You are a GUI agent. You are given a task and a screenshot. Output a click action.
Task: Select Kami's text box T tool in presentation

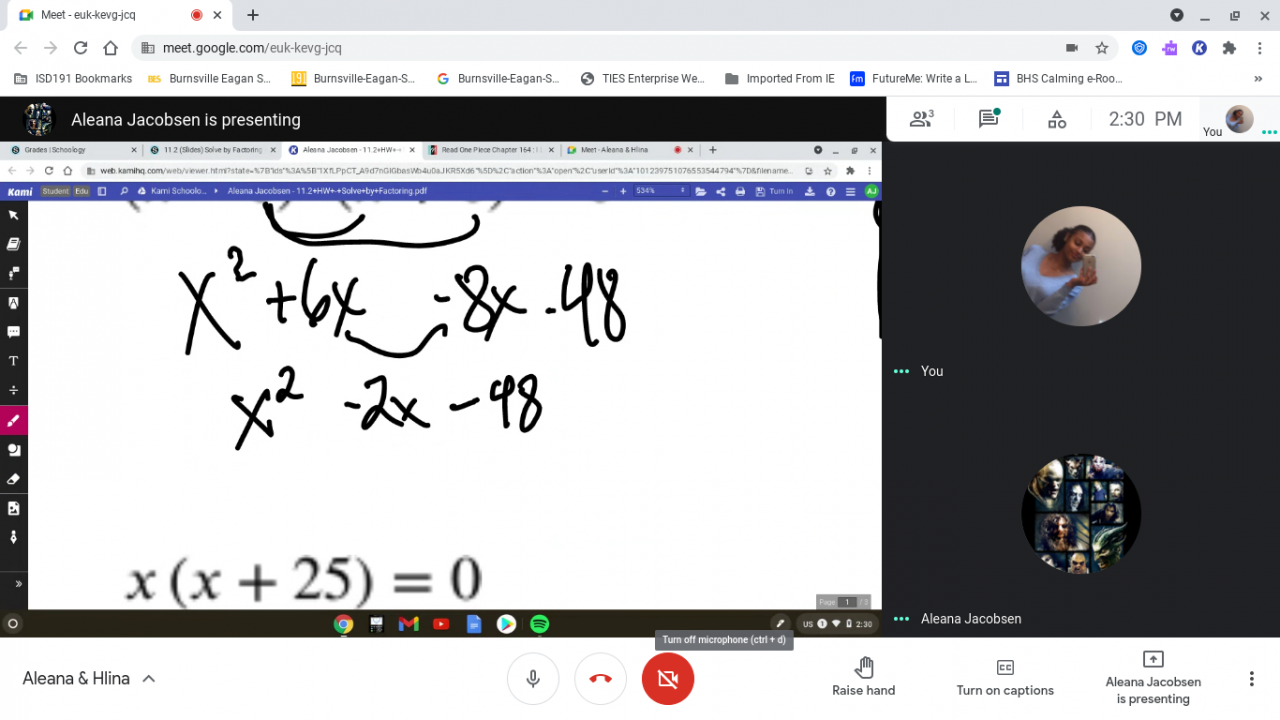tap(14, 361)
